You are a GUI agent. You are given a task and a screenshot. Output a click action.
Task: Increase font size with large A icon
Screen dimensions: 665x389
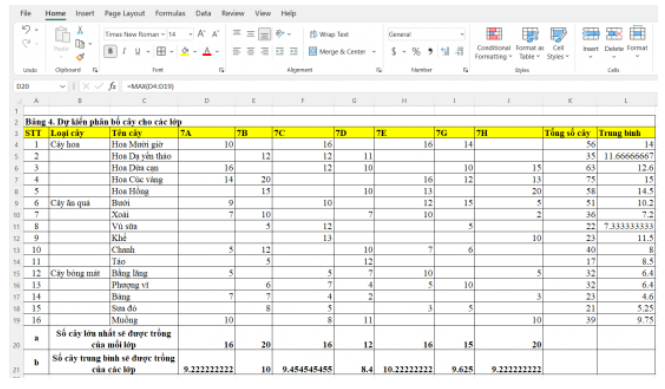click(x=201, y=34)
